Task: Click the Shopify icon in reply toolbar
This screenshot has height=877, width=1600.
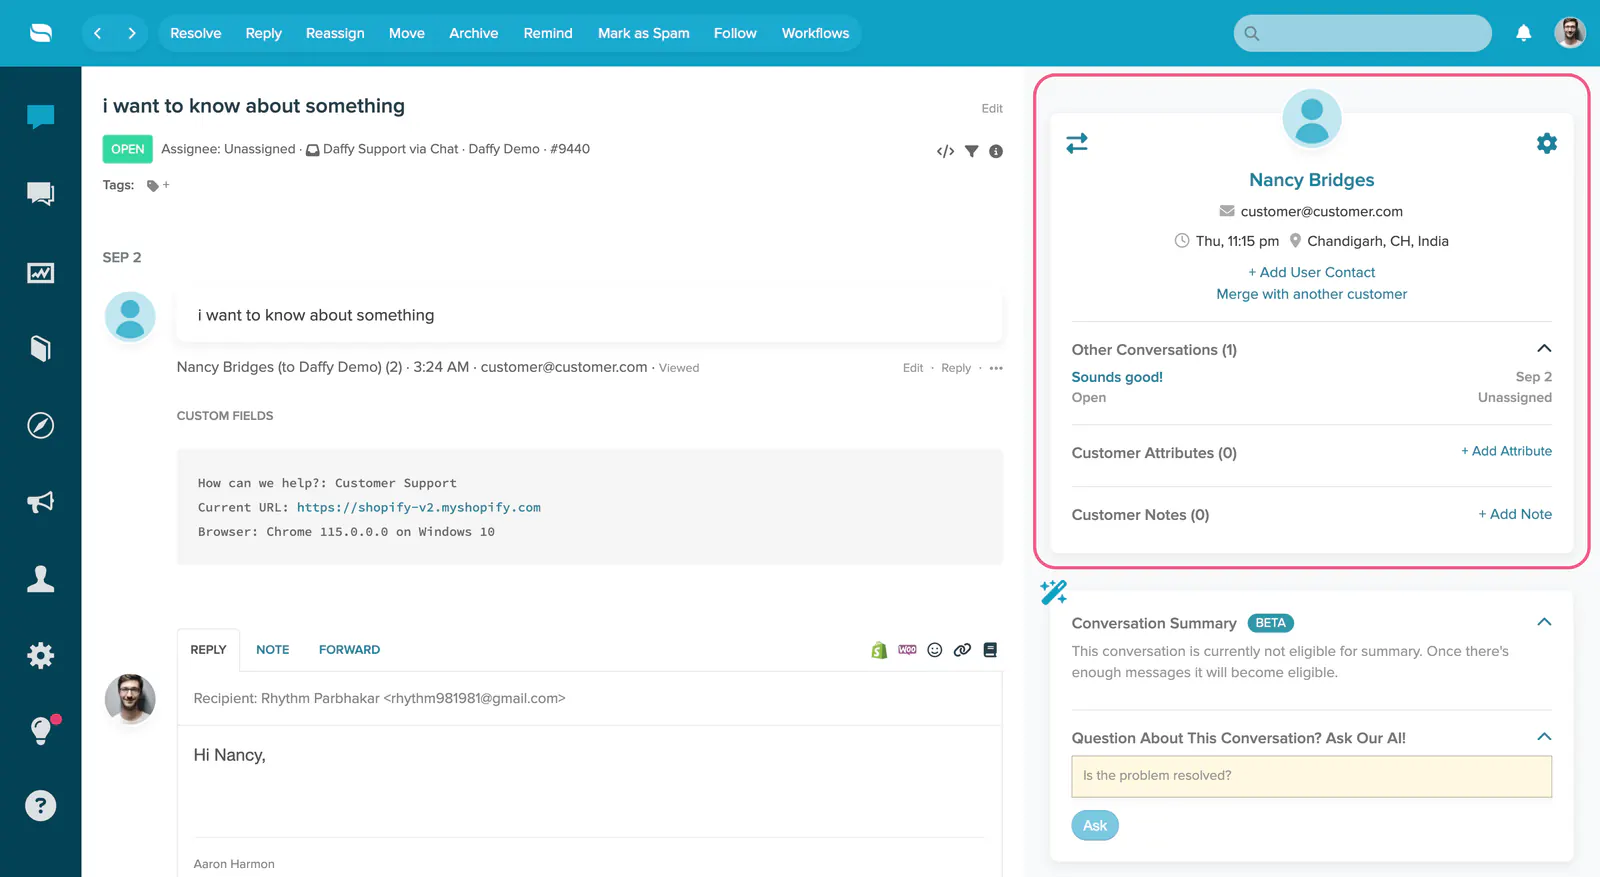Action: (879, 650)
